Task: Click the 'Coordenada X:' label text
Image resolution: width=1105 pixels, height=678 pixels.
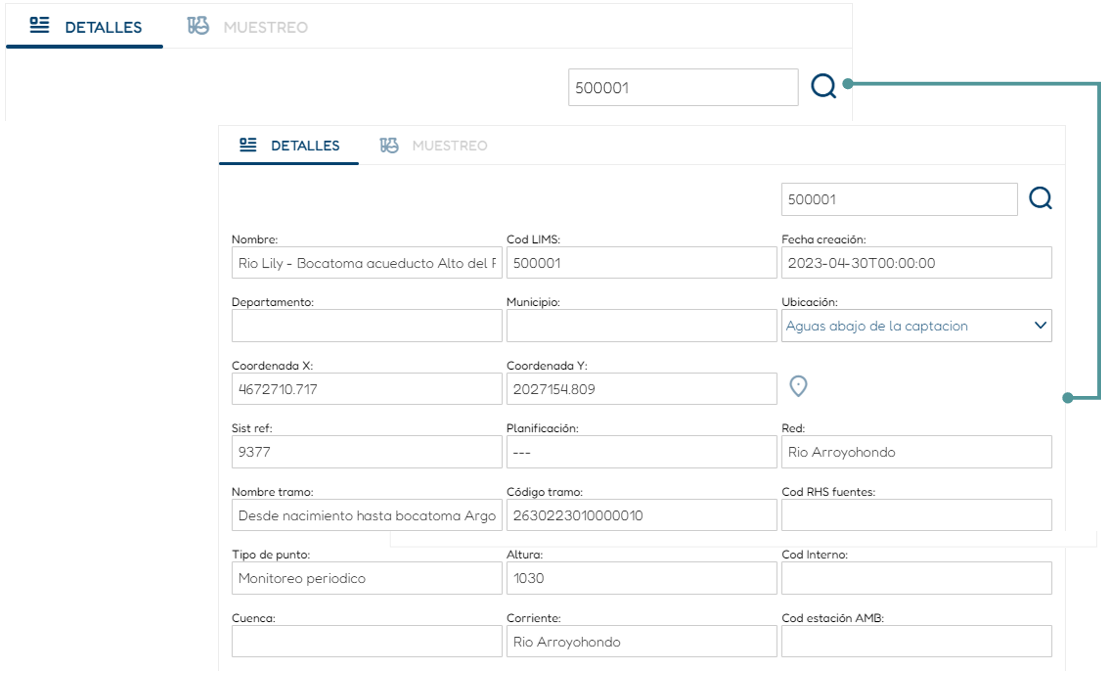Action: [x=272, y=366]
